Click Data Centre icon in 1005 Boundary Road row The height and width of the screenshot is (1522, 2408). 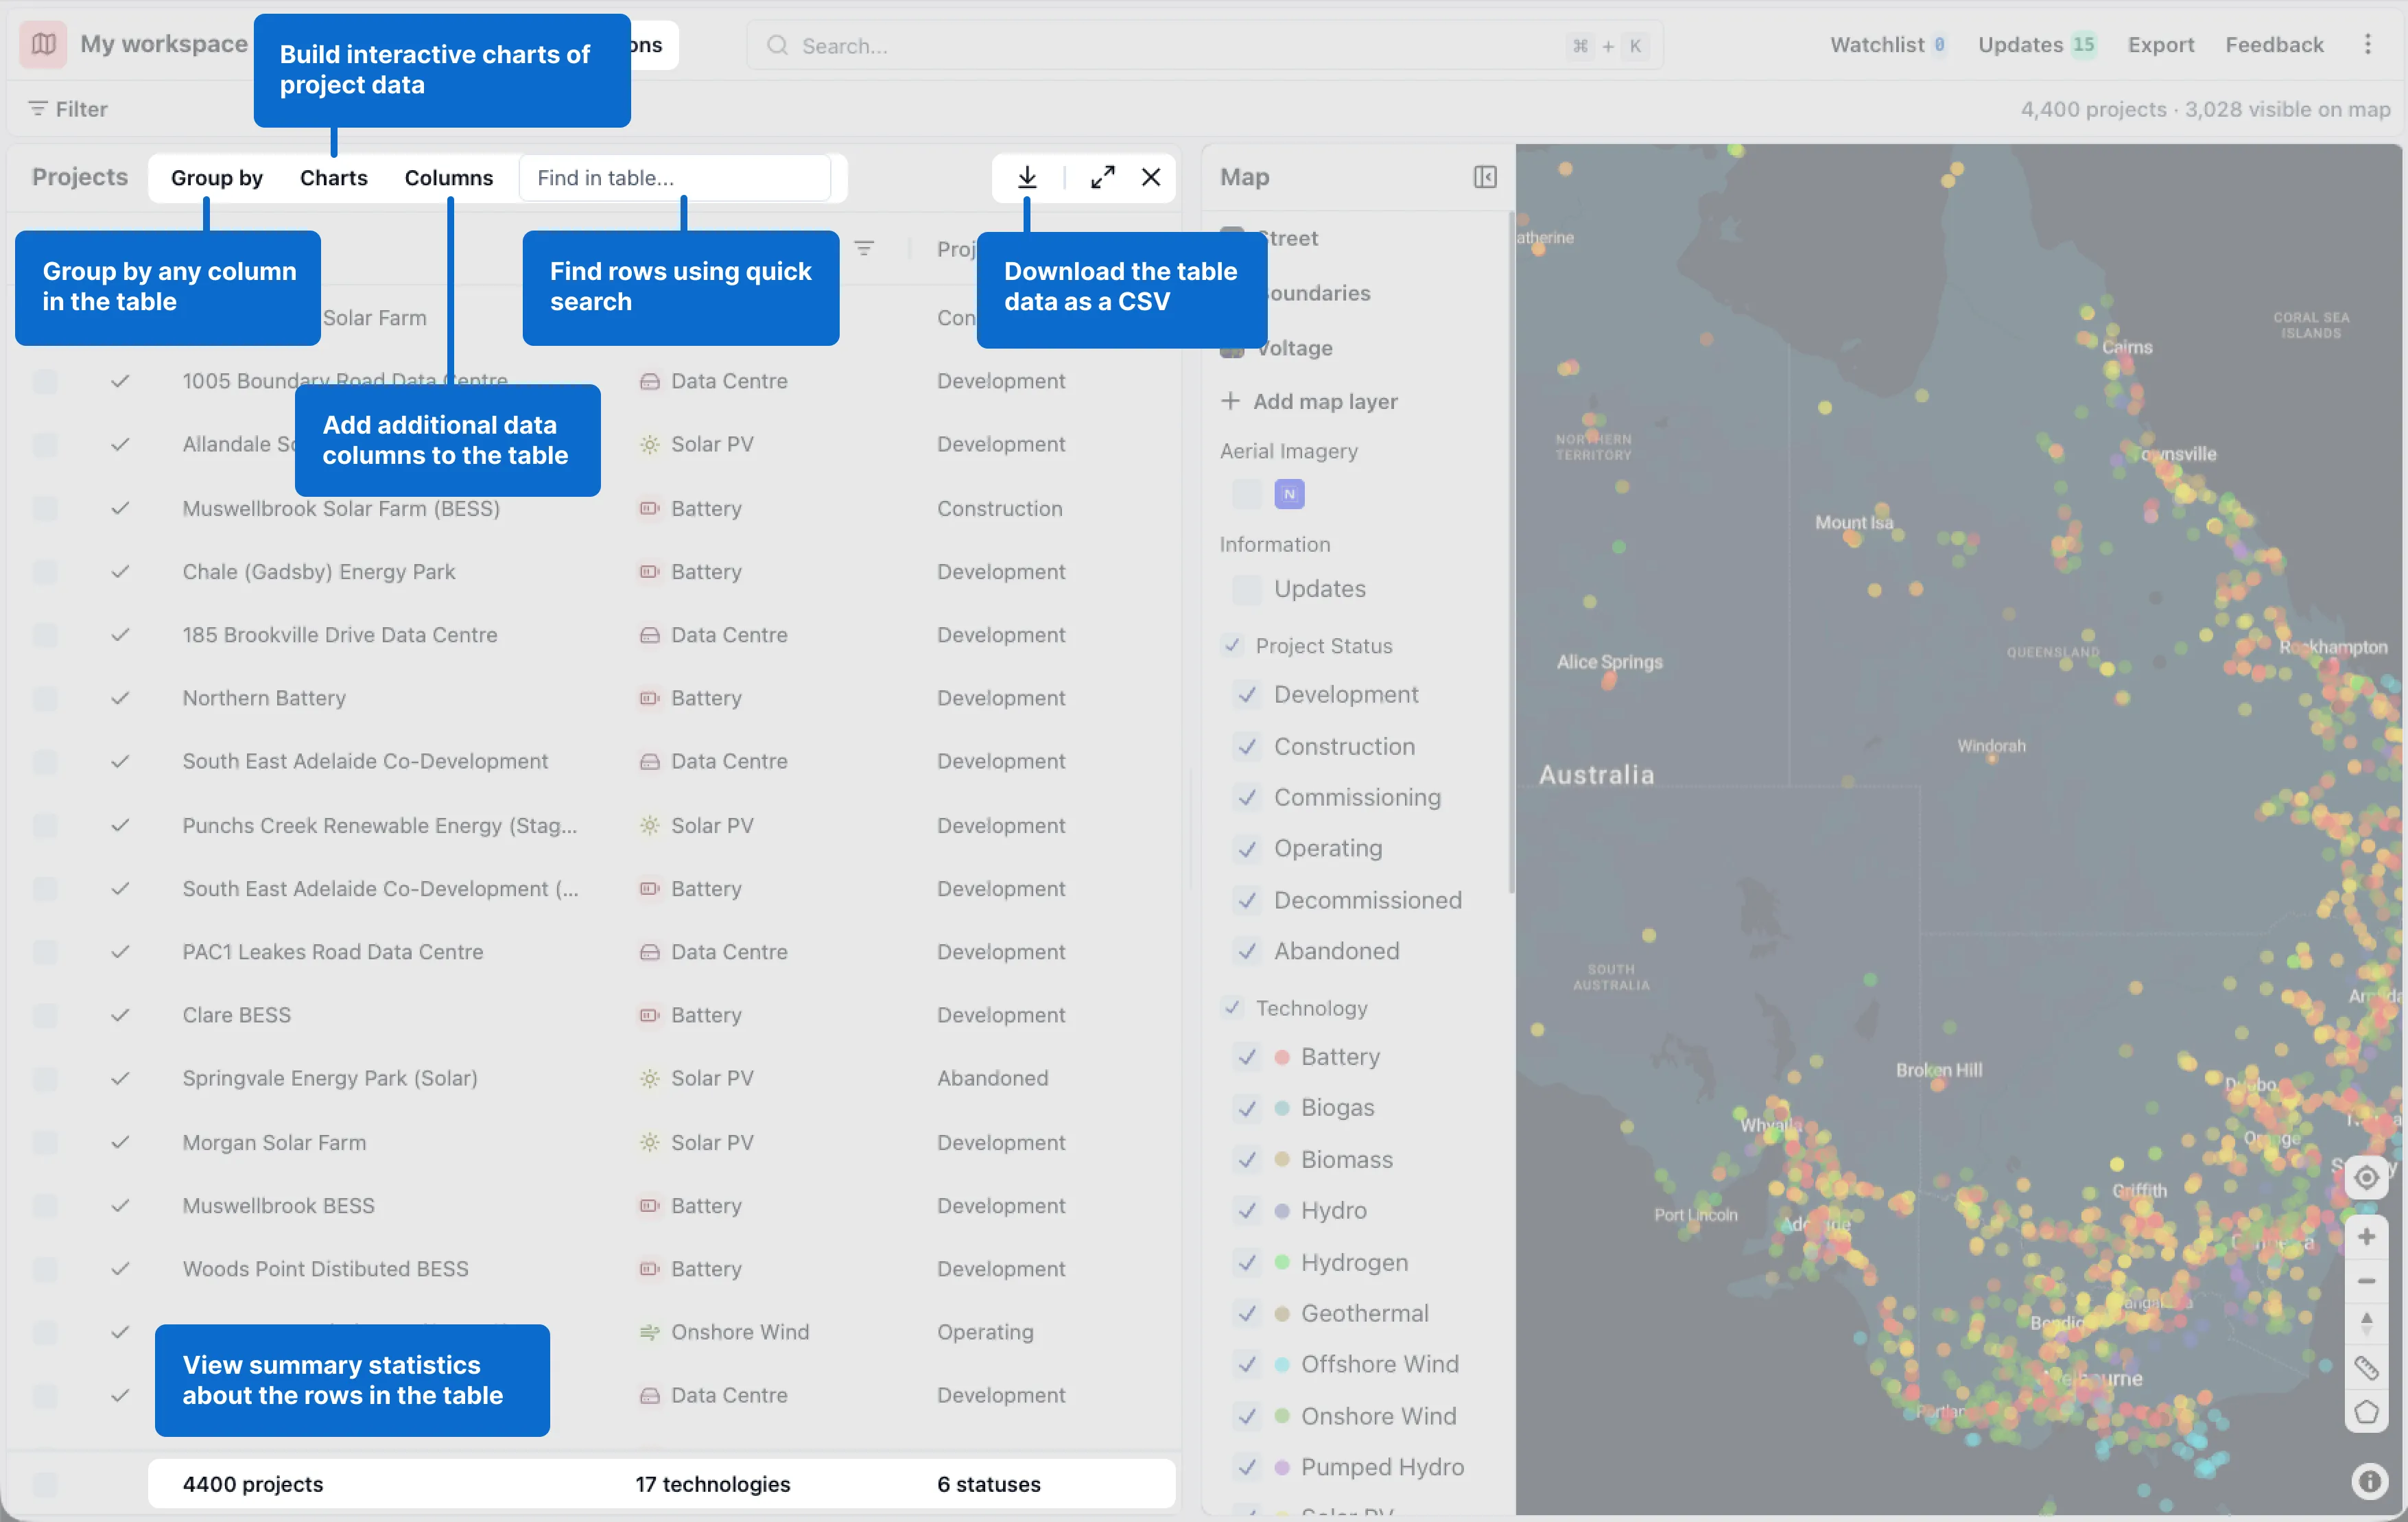pos(650,381)
